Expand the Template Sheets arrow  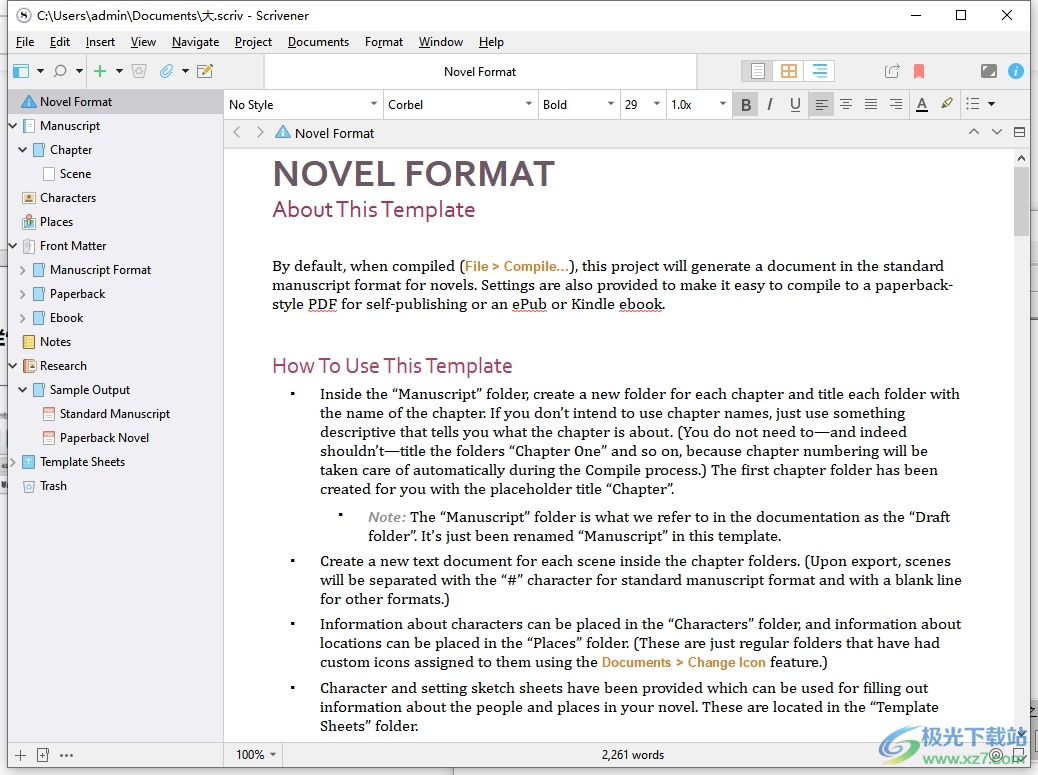[x=13, y=462]
